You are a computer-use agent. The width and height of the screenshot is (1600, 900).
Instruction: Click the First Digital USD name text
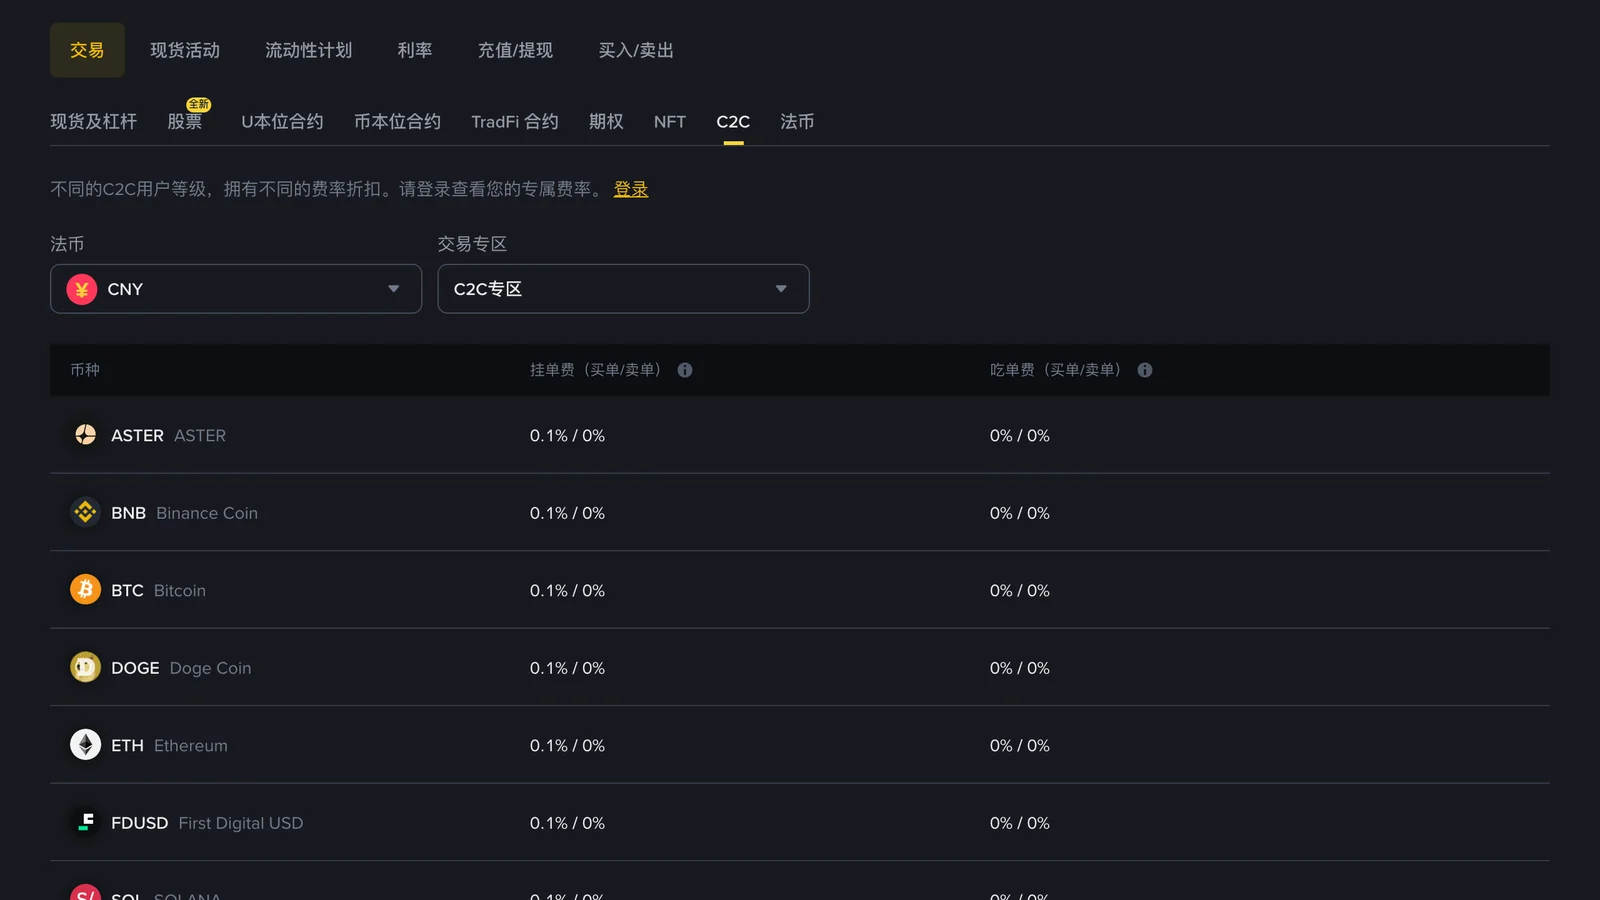241,823
